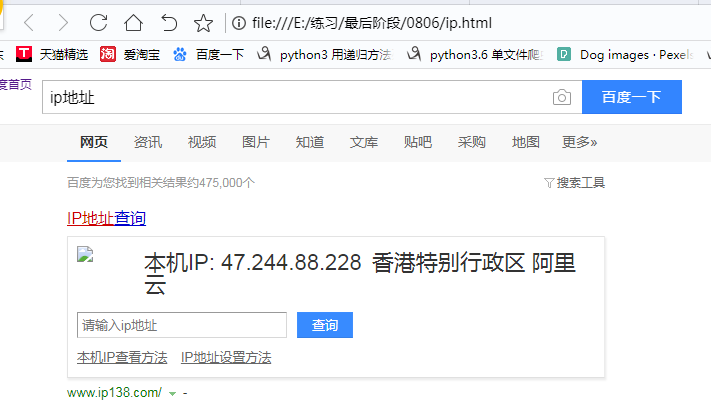
Task: Click the red 淘 Taobao icon
Action: 108,54
